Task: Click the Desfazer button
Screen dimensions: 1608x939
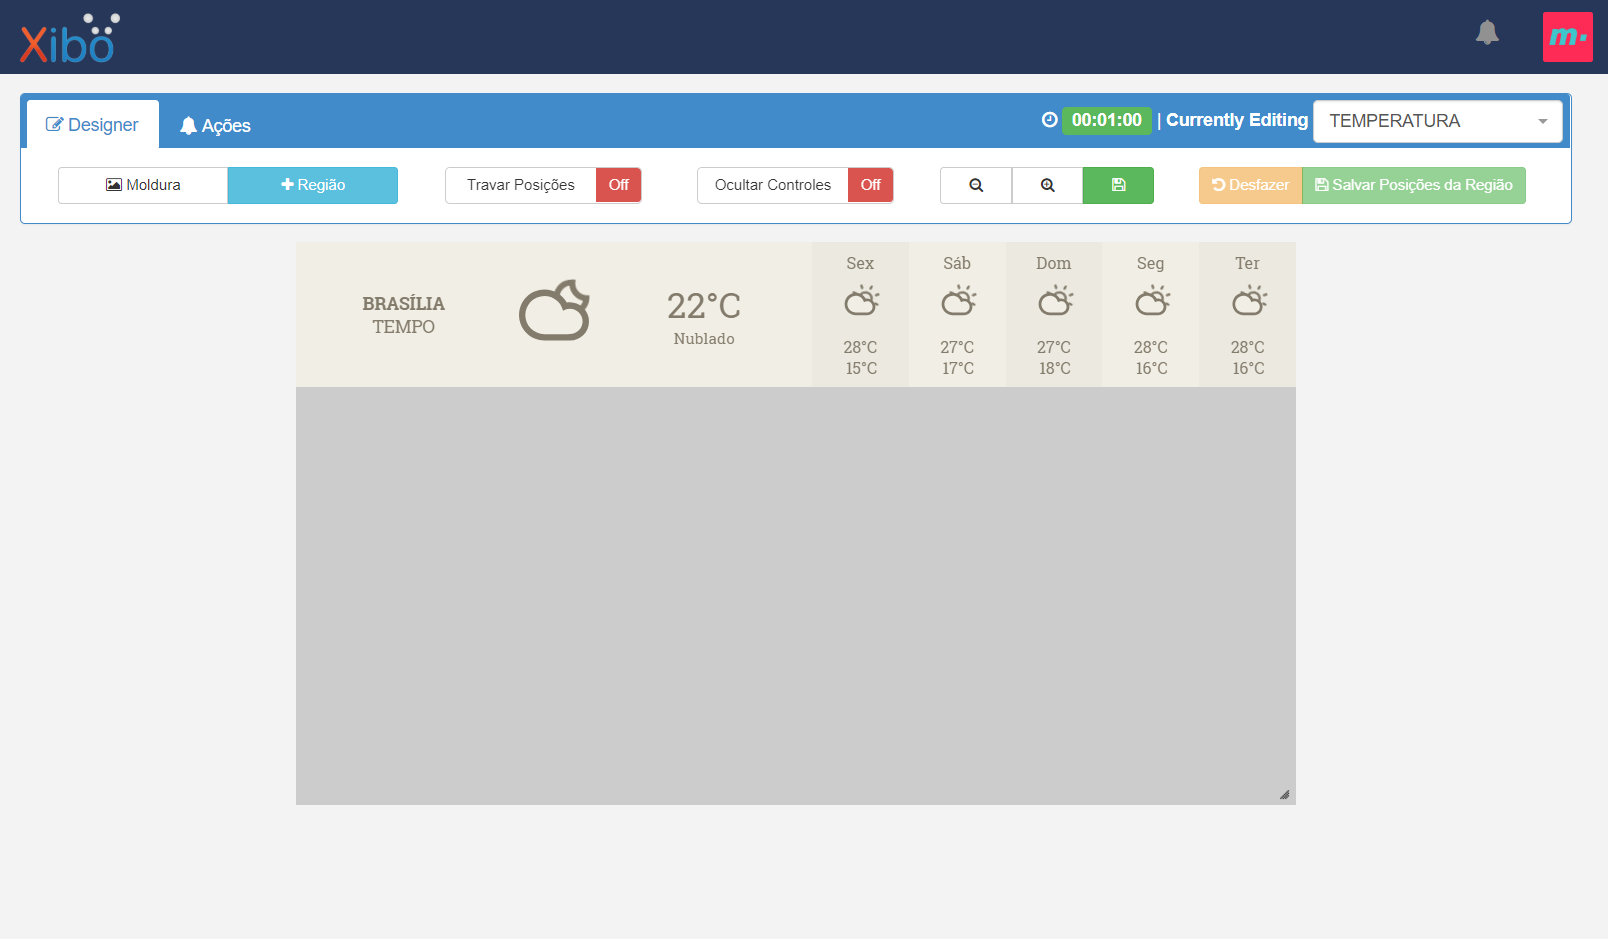Action: tap(1250, 185)
